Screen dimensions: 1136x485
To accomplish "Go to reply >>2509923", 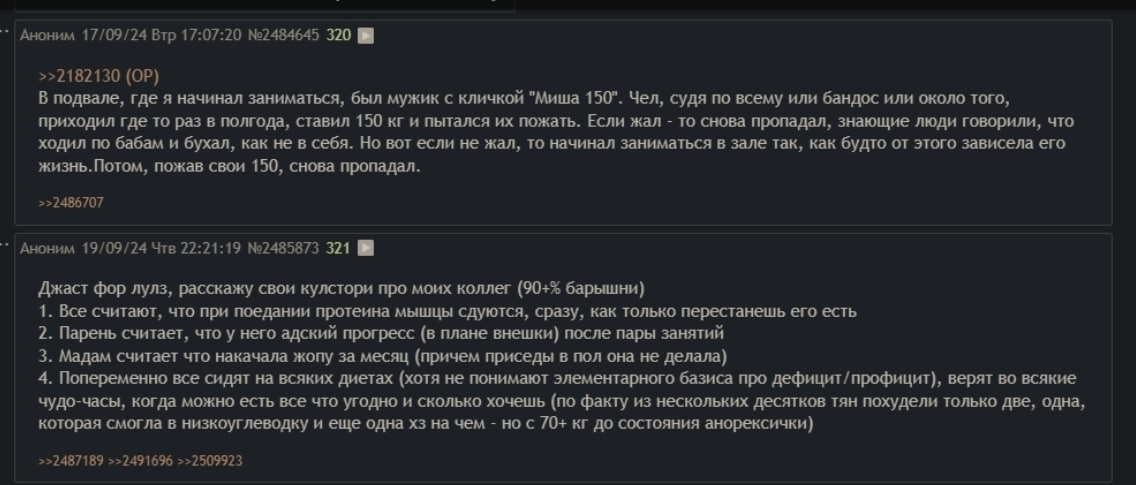I will [x=209, y=461].
